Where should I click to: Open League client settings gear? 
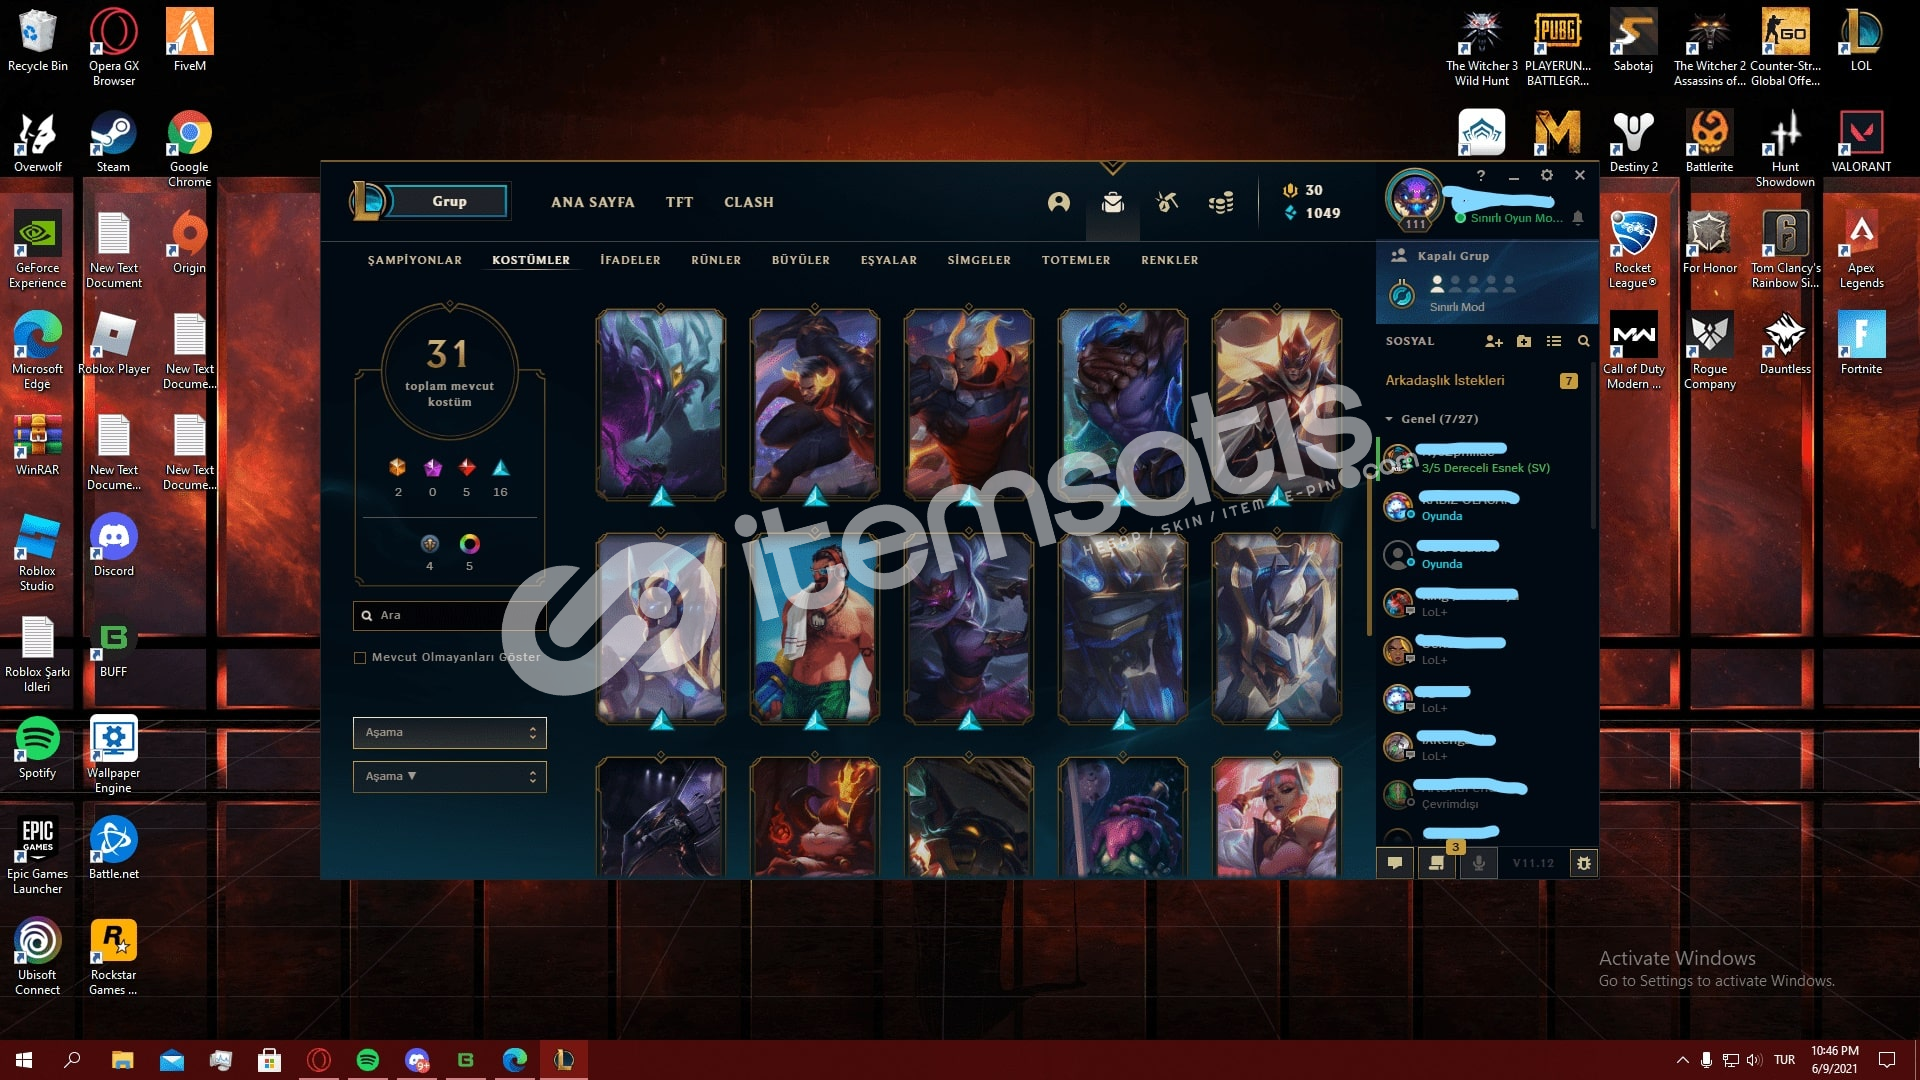[x=1547, y=175]
